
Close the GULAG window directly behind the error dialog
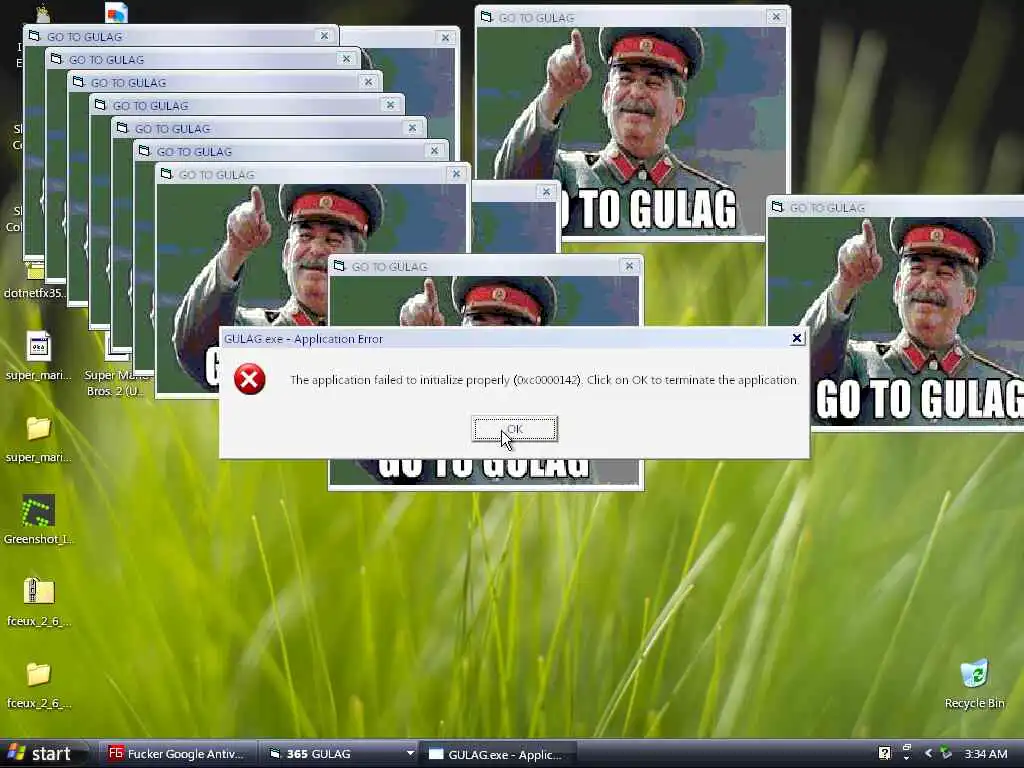tap(629, 266)
